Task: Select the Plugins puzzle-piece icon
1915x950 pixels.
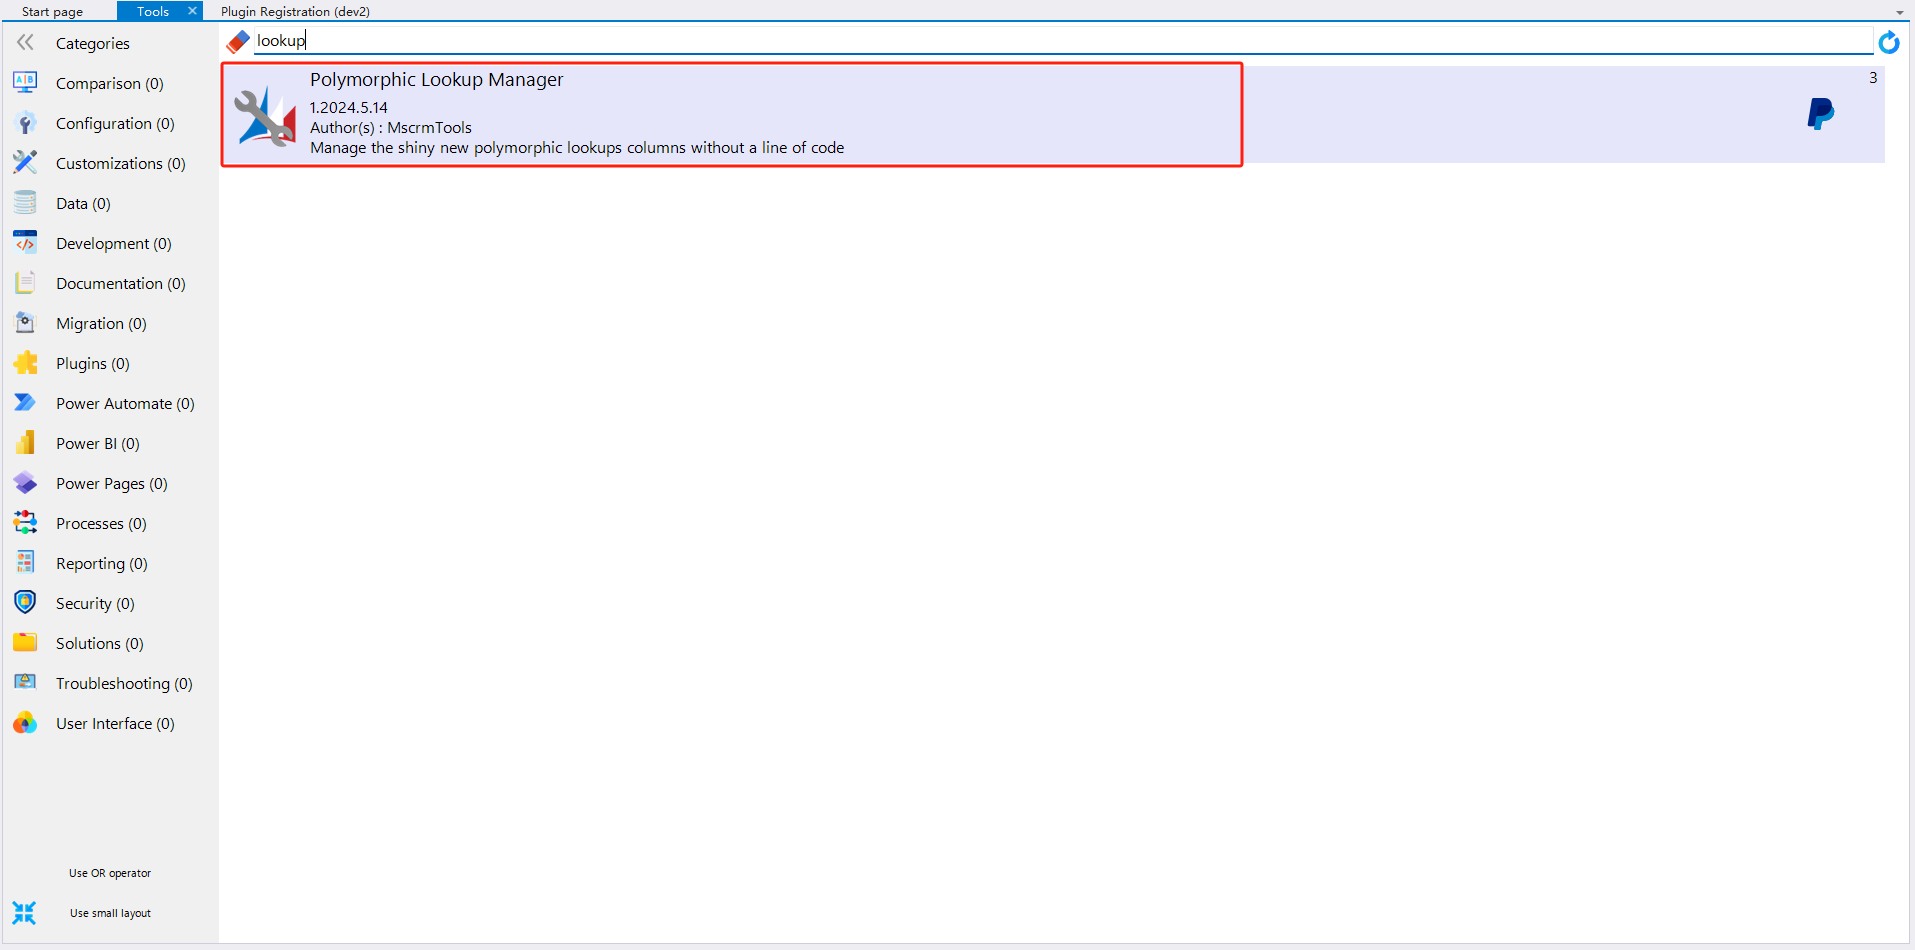Action: click(25, 362)
